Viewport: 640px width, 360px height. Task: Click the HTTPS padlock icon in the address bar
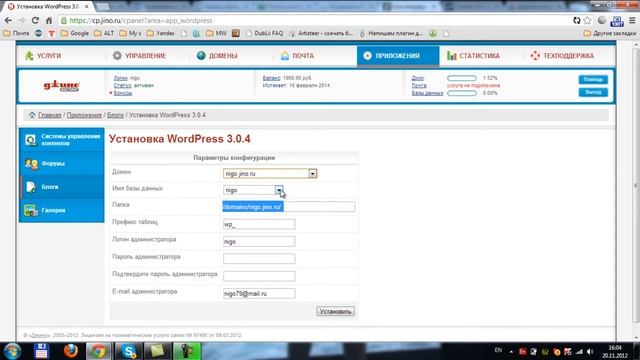coord(64,20)
